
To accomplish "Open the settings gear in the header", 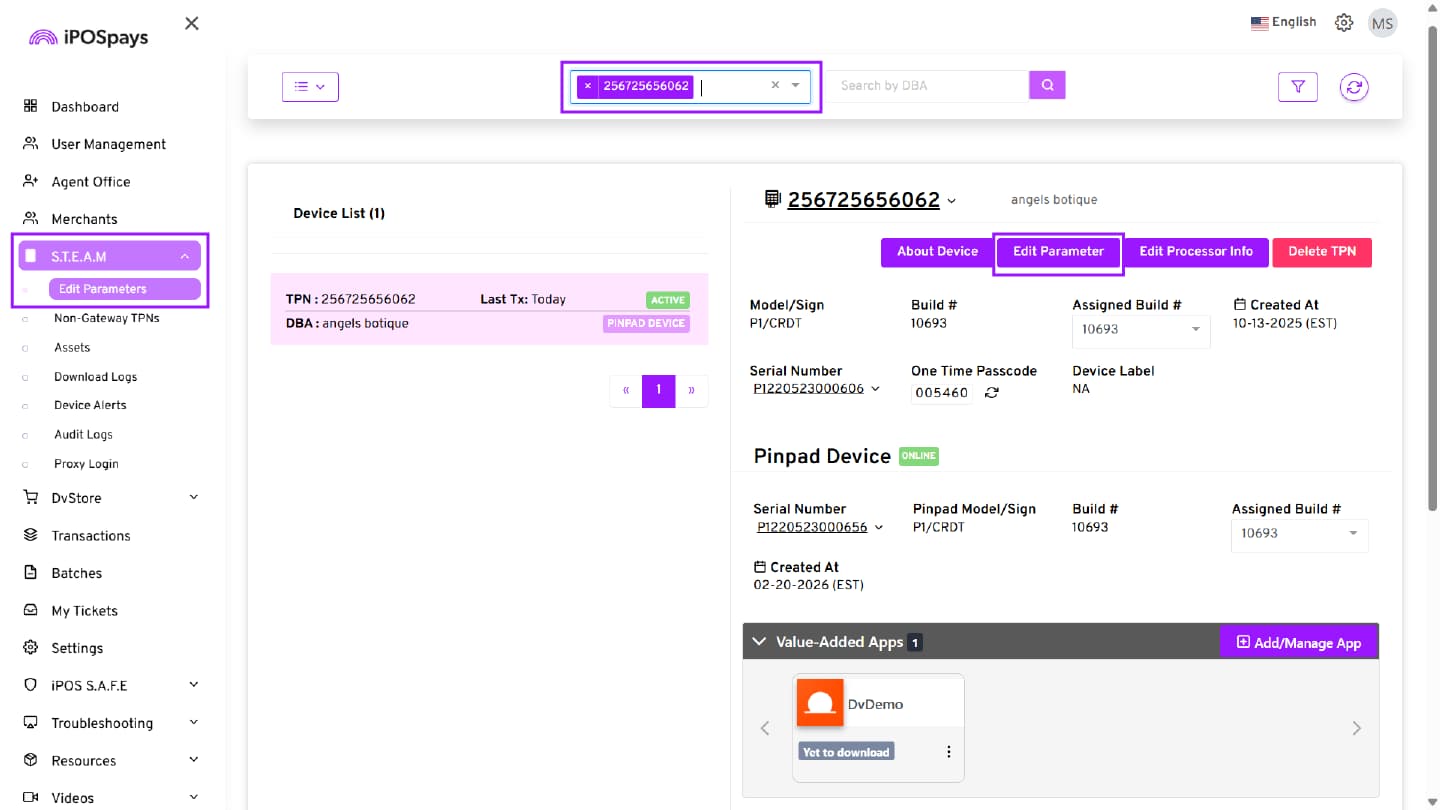I will (x=1344, y=23).
